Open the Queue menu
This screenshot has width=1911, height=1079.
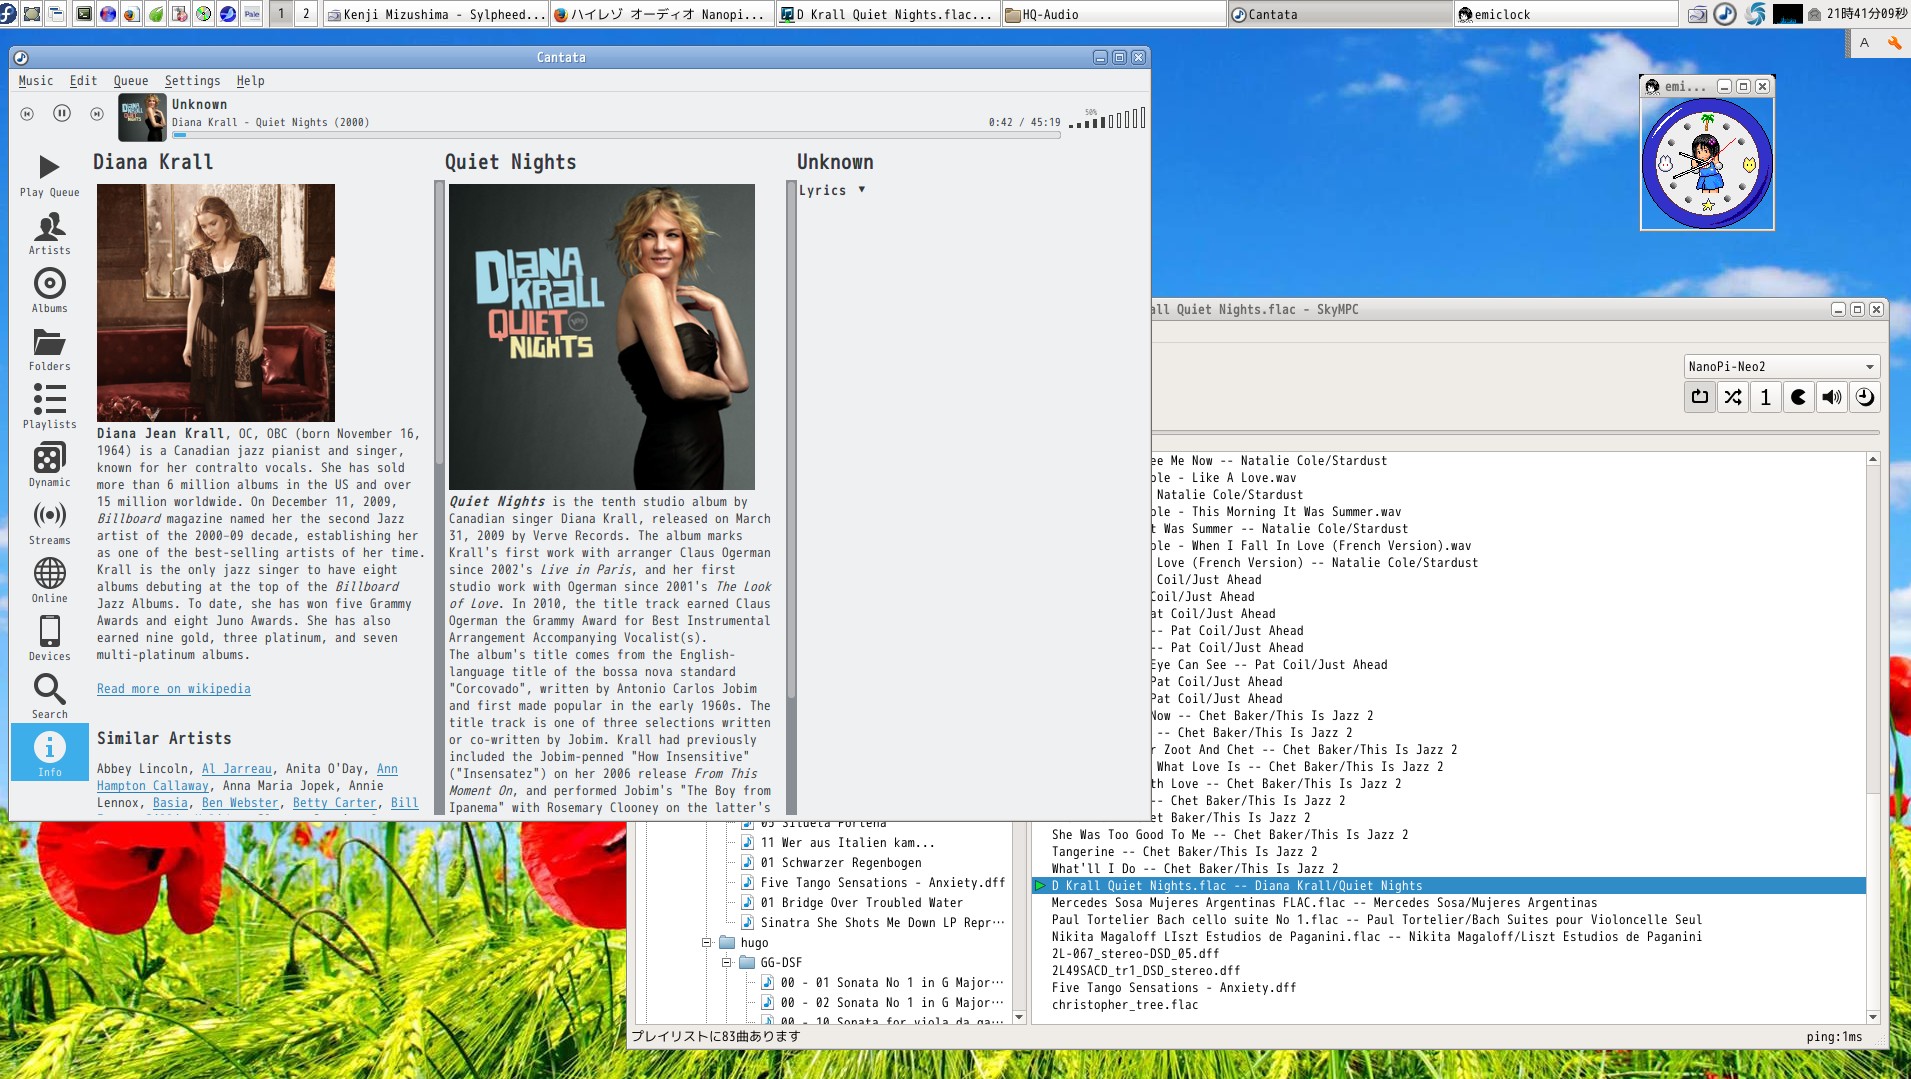pyautogui.click(x=130, y=81)
